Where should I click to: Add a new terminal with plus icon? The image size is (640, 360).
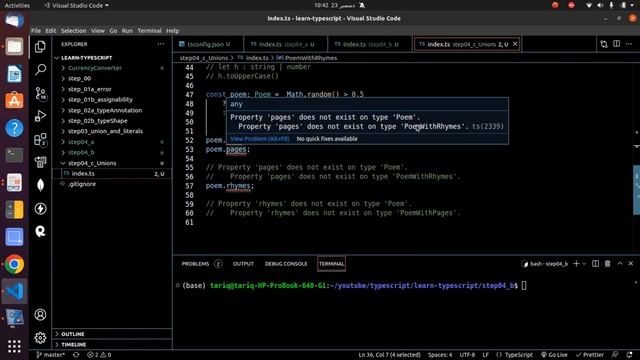tap(576, 264)
